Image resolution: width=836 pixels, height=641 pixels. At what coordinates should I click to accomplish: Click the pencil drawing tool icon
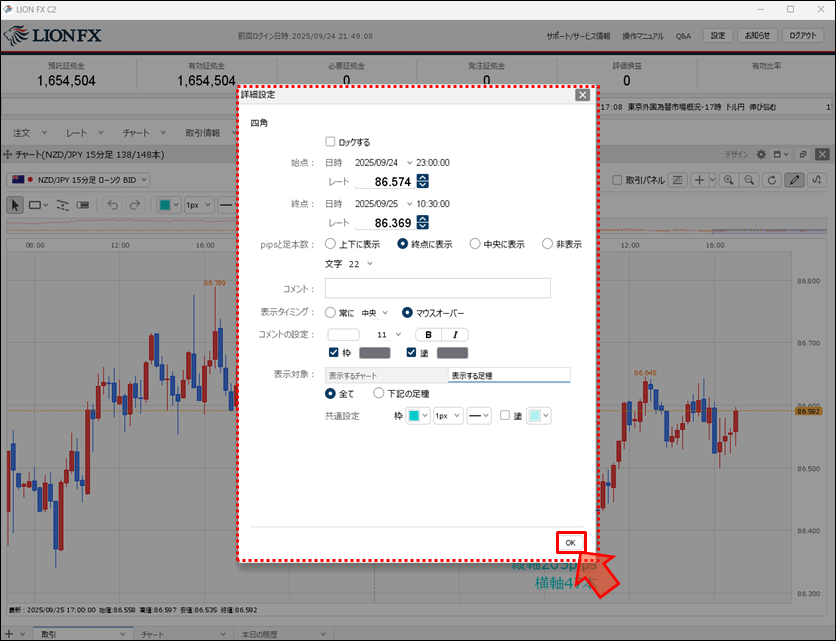click(794, 180)
